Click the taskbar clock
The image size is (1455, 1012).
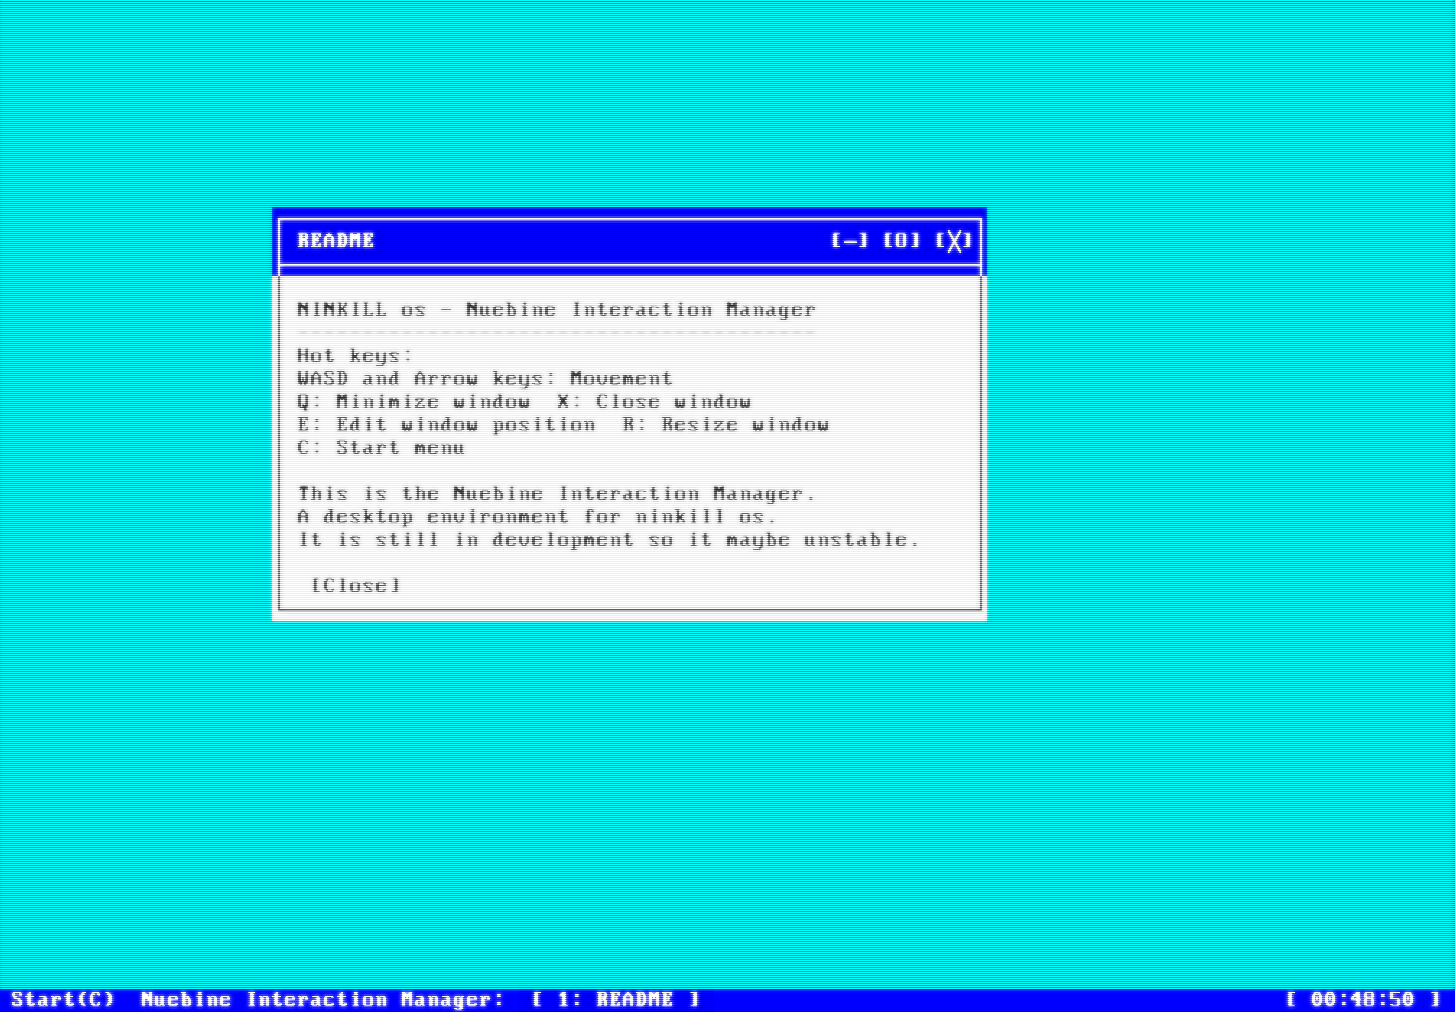pyautogui.click(x=1362, y=999)
